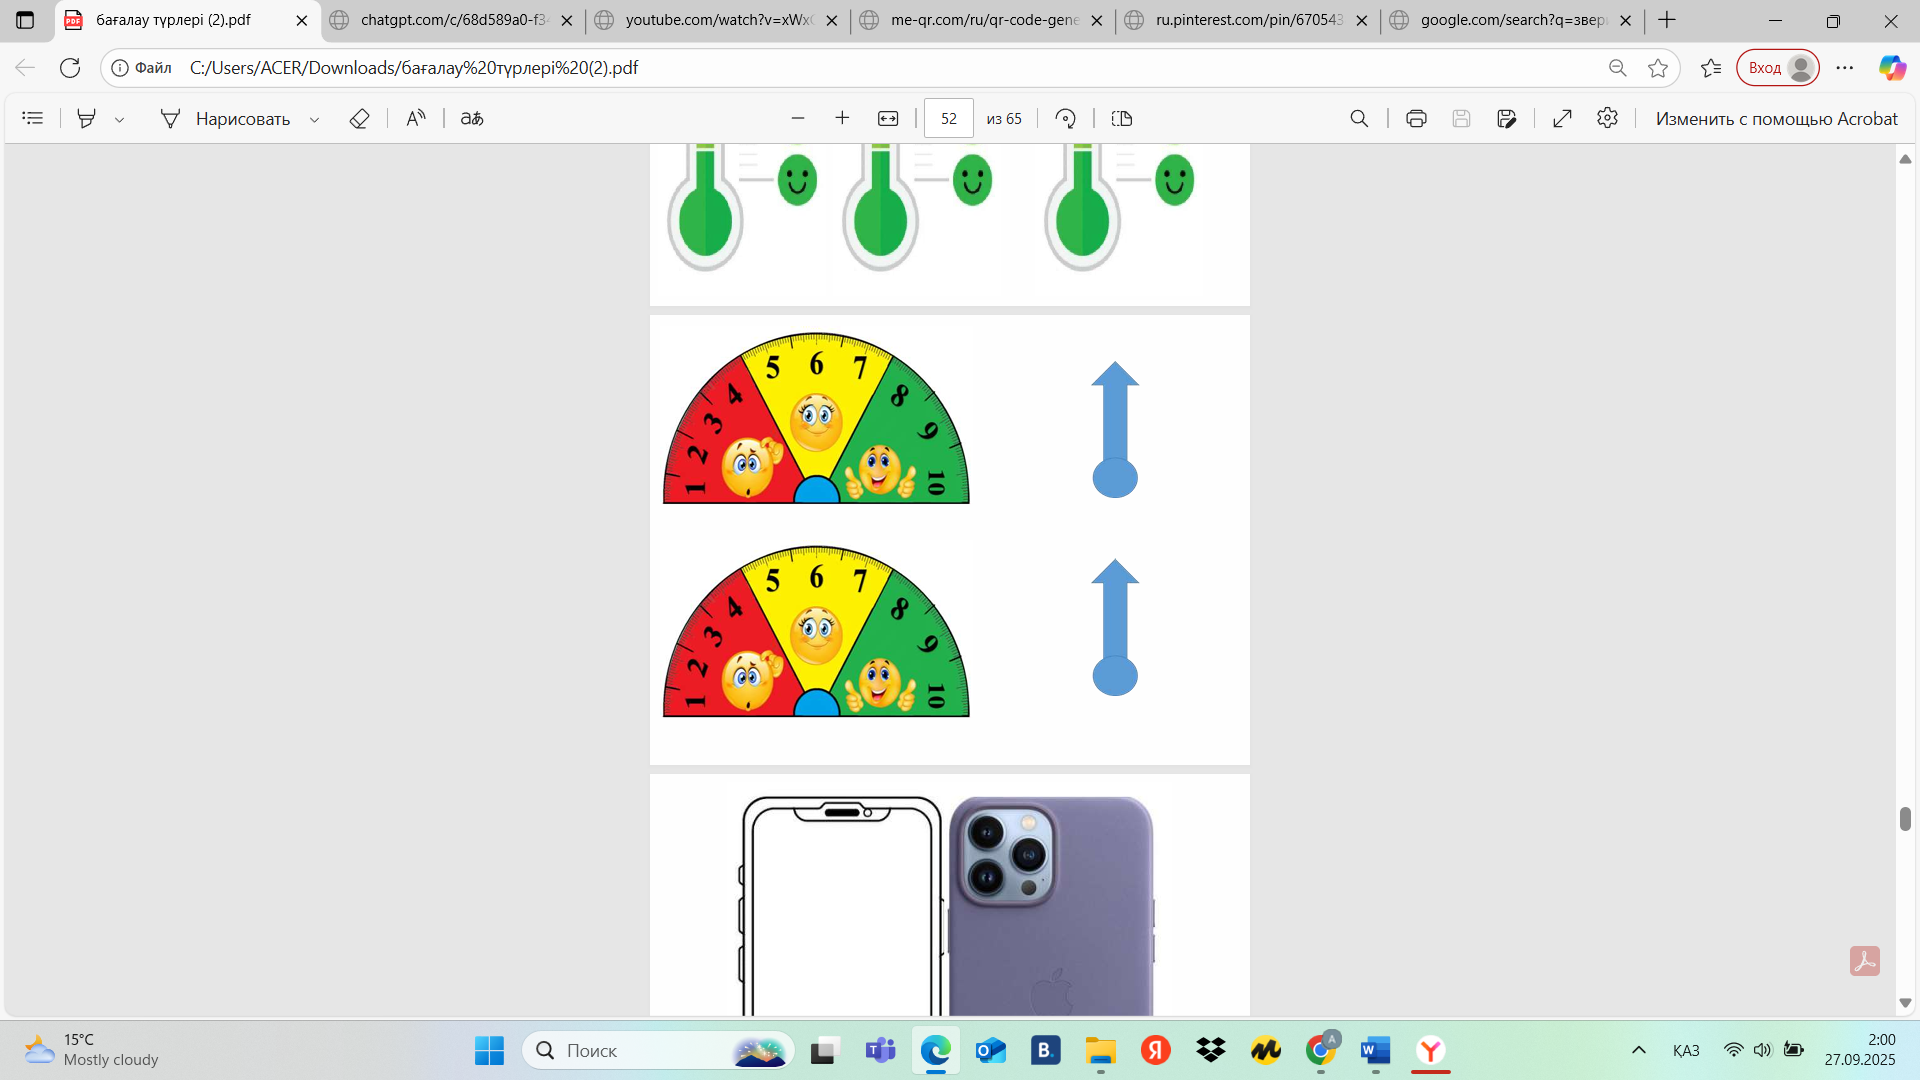Click Изменить с помощью Acrobat
Viewport: 1920px width, 1080px height.
pyautogui.click(x=1776, y=118)
